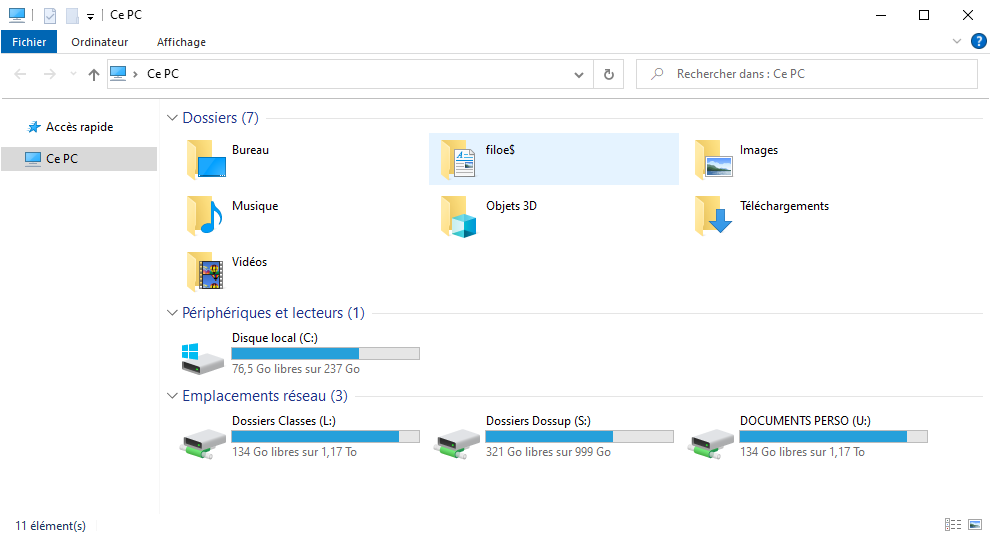Click the Dossiers Dossup (S:) usage bar

coord(580,436)
